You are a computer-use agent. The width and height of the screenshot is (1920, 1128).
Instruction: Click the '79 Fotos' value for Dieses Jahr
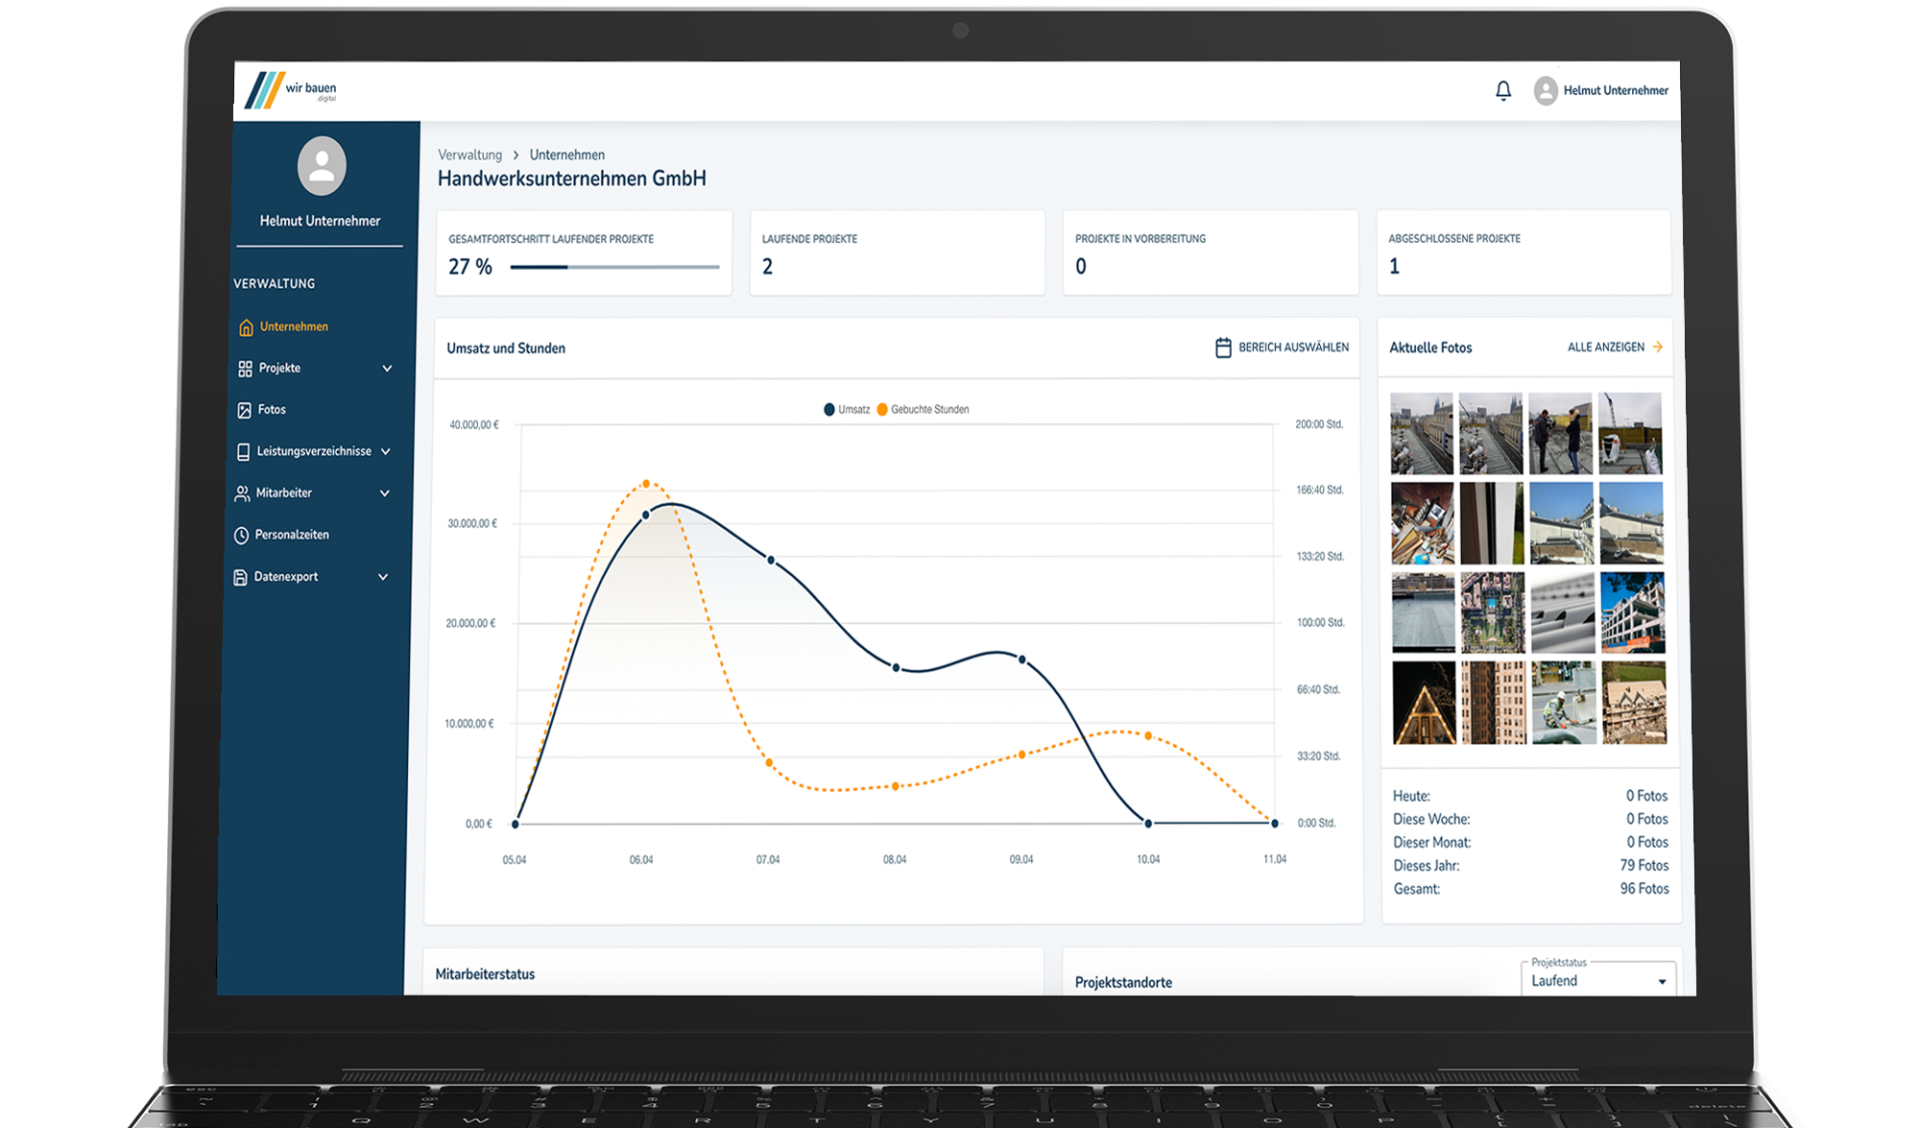[x=1644, y=866]
